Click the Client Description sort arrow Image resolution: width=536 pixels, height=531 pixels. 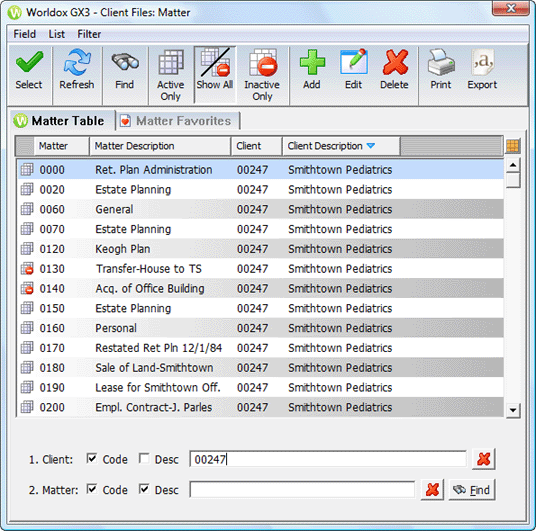[x=371, y=146]
